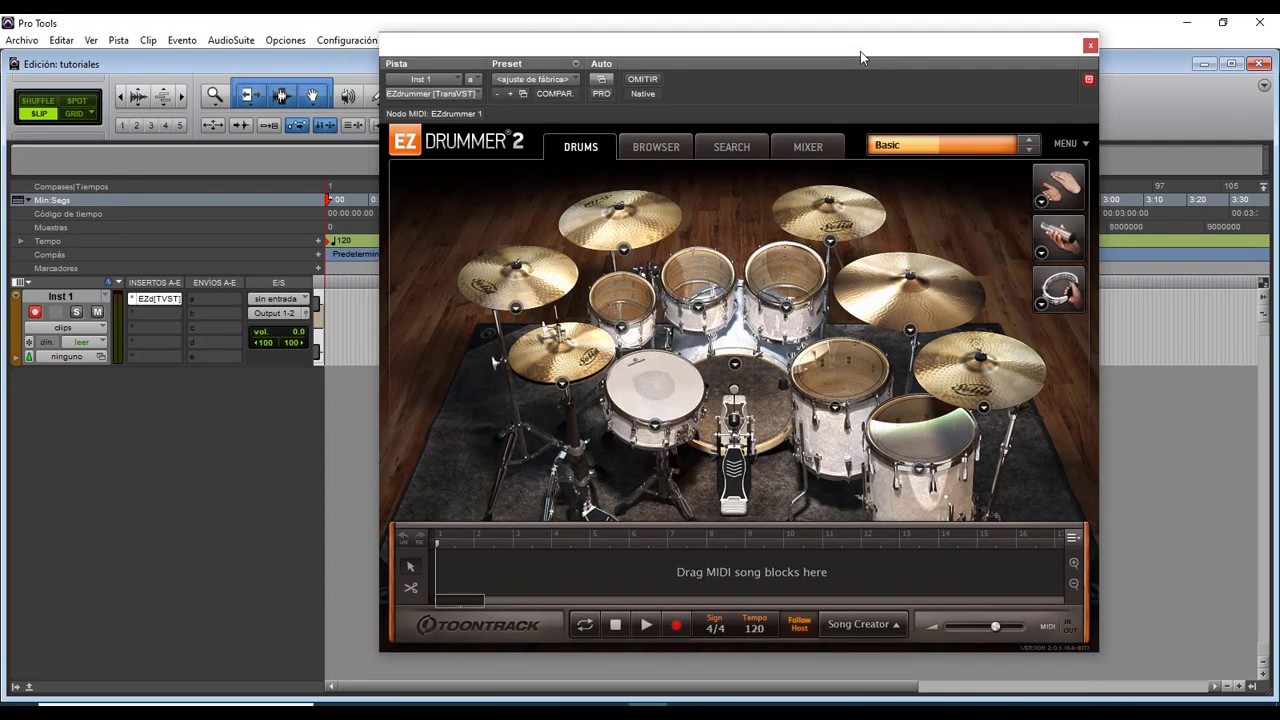Select the Zoomer magnifier tool
This screenshot has width=1280, height=720.
pyautogui.click(x=214, y=96)
